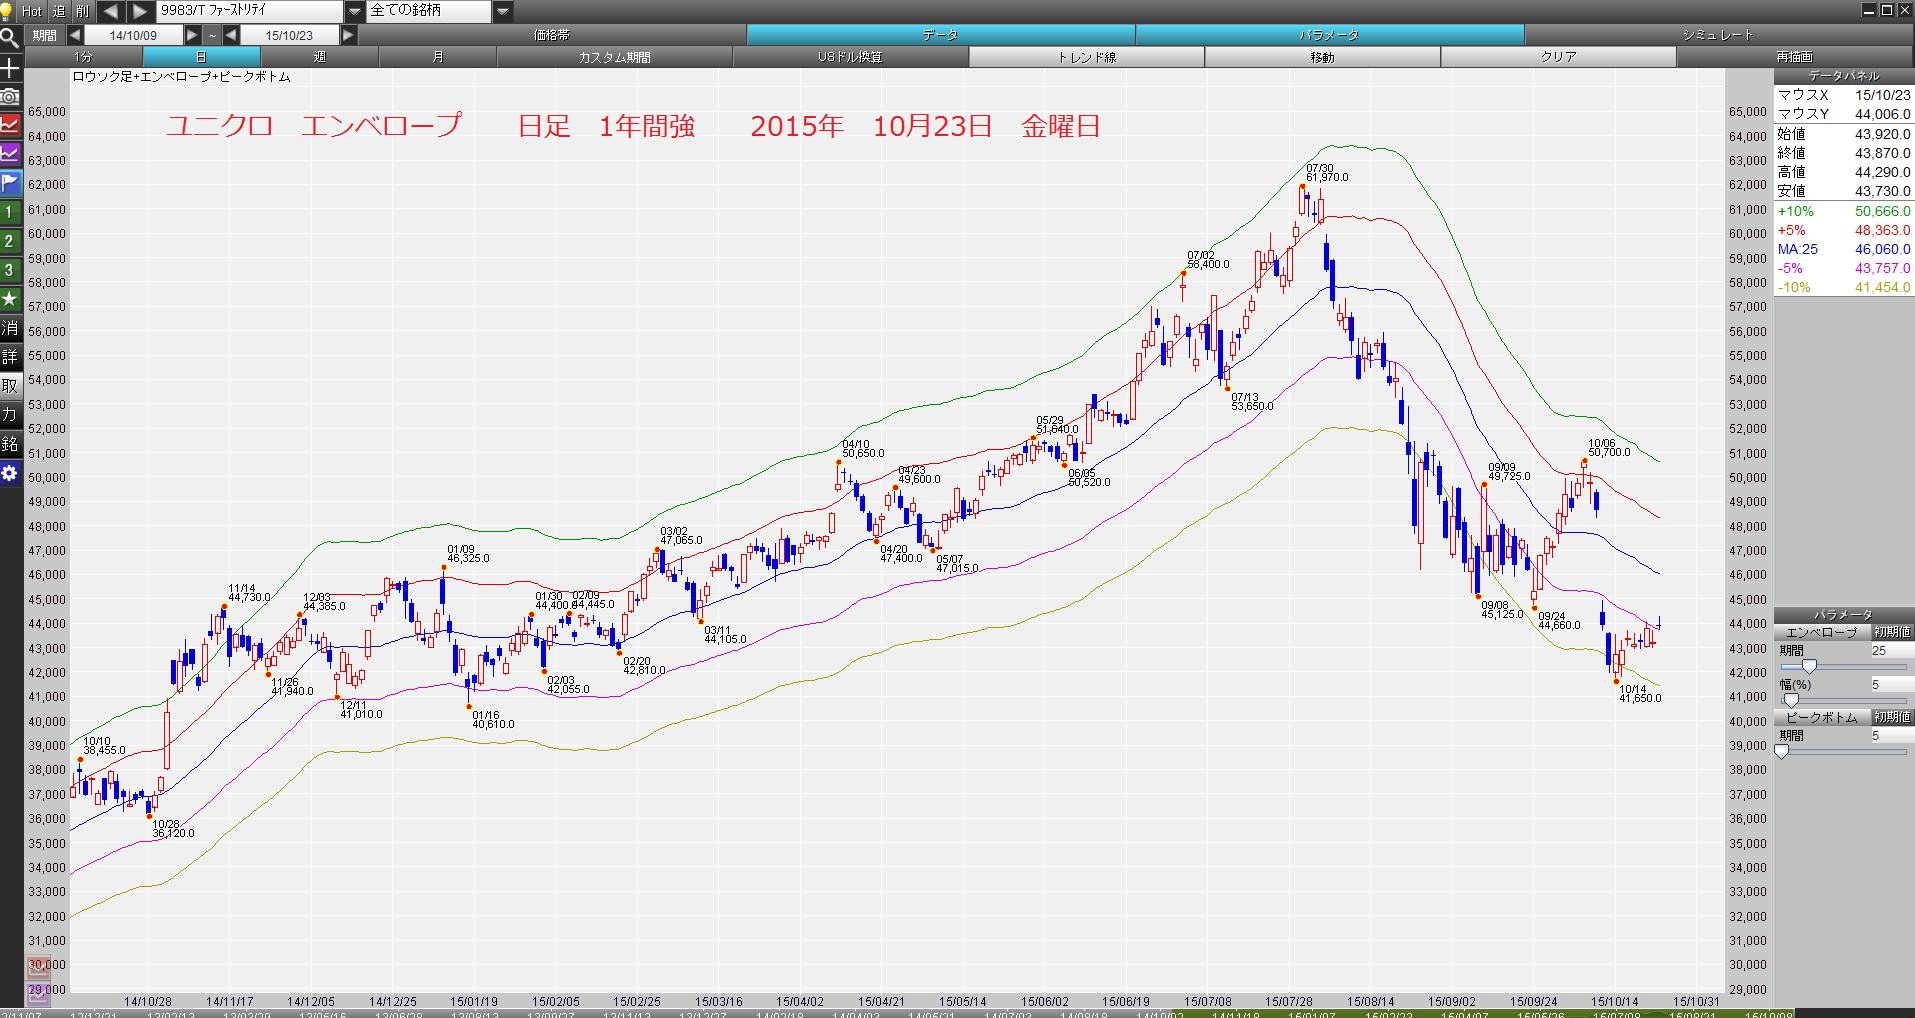Image resolution: width=1915 pixels, height=1018 pixels.
Task: Click the エンベロープ 期間 slider handle
Action: coord(1809,666)
